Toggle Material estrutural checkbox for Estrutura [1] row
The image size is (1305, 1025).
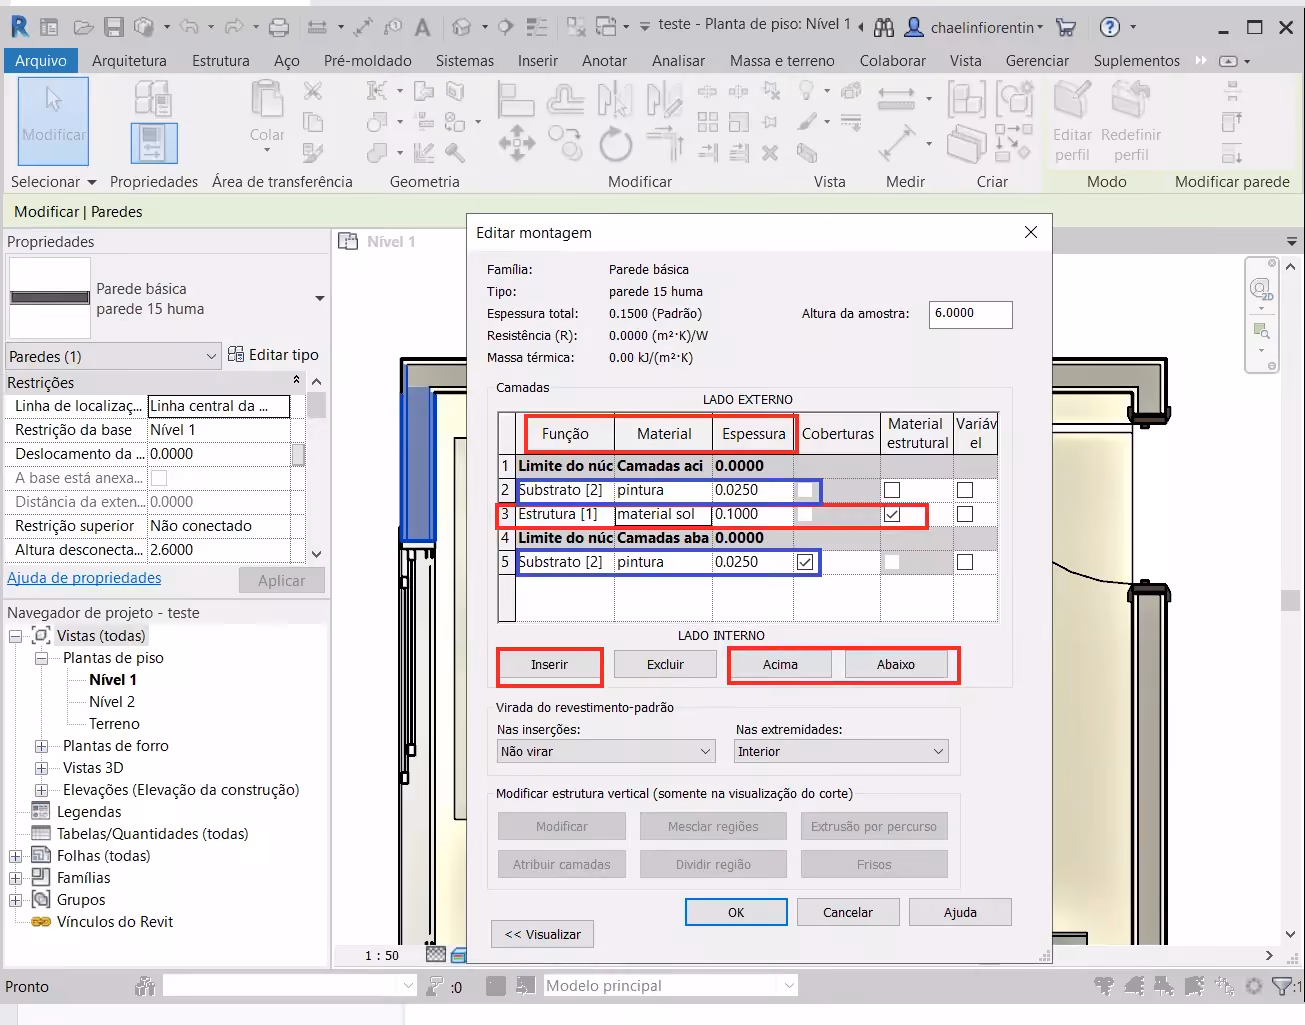(x=892, y=514)
